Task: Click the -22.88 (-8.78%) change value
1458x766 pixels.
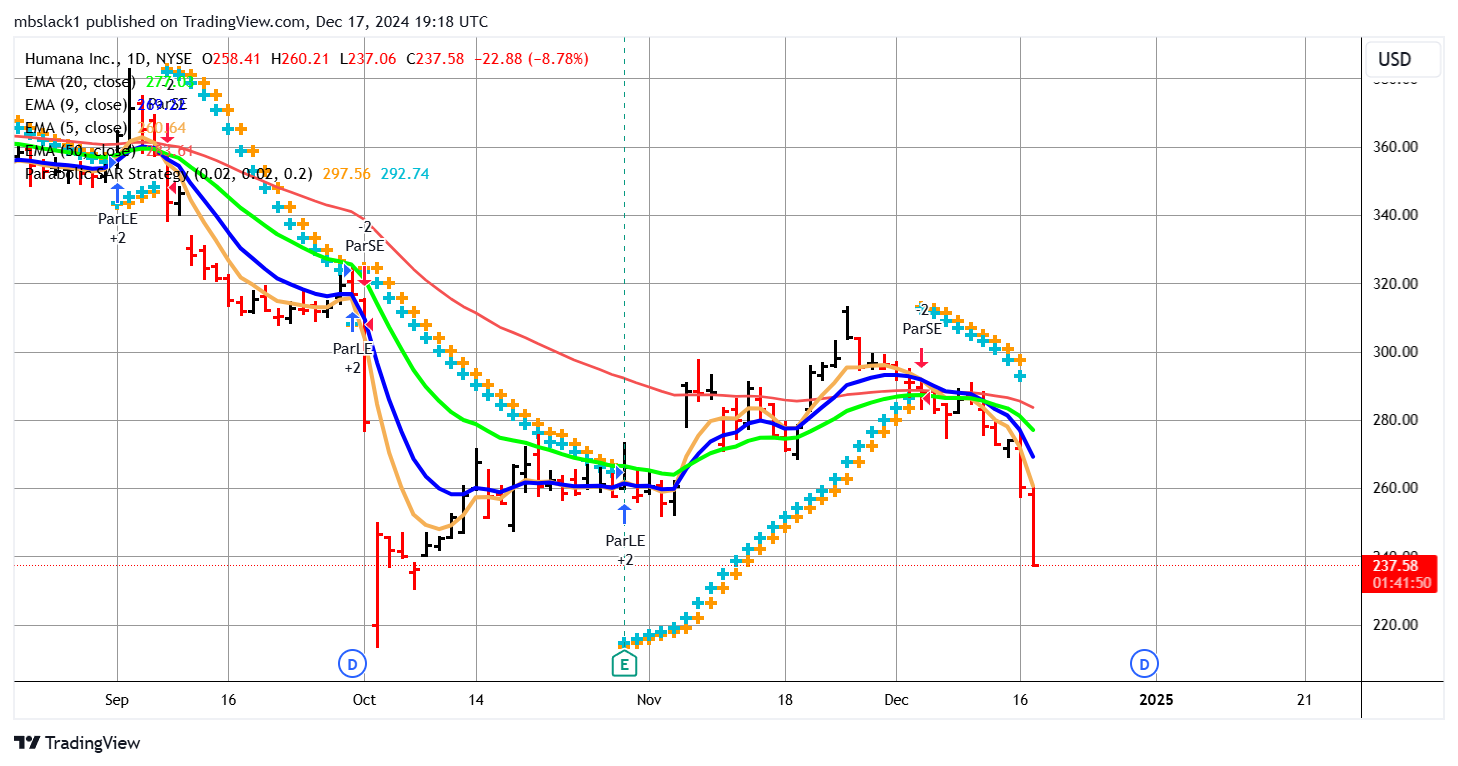Action: (x=531, y=59)
